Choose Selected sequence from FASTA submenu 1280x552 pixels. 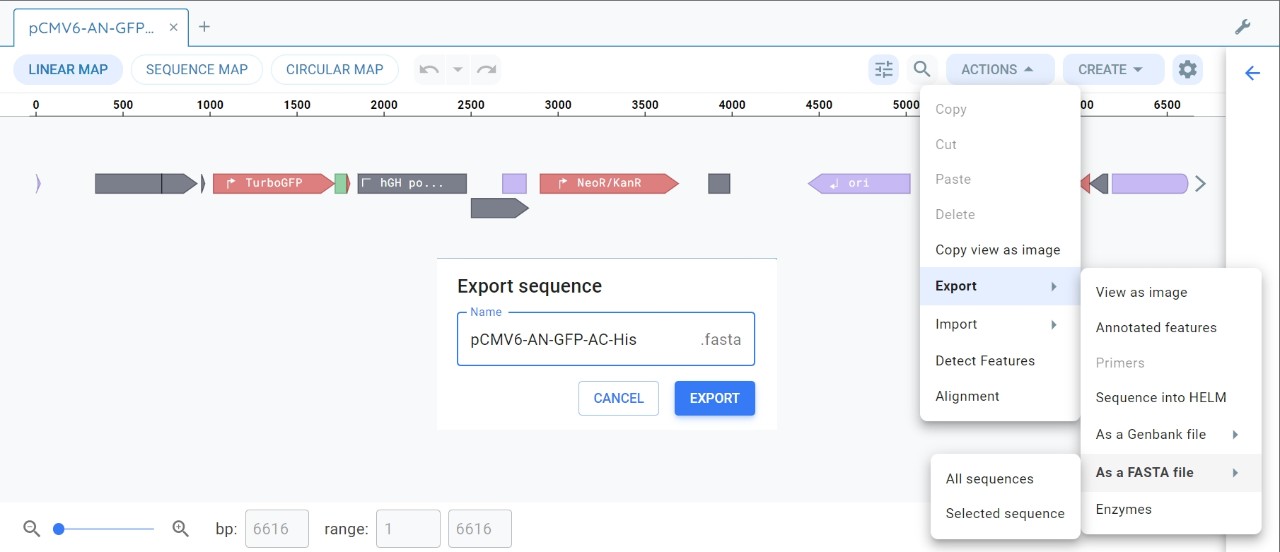click(x=1005, y=513)
